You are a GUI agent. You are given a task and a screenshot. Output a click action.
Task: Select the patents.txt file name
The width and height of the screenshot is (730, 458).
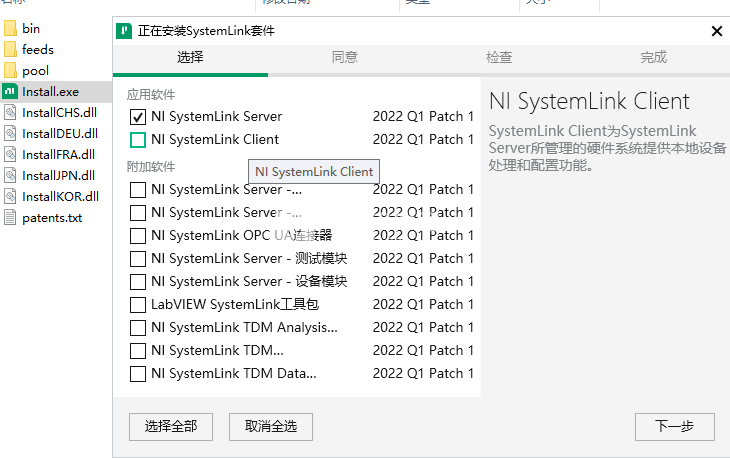52,218
